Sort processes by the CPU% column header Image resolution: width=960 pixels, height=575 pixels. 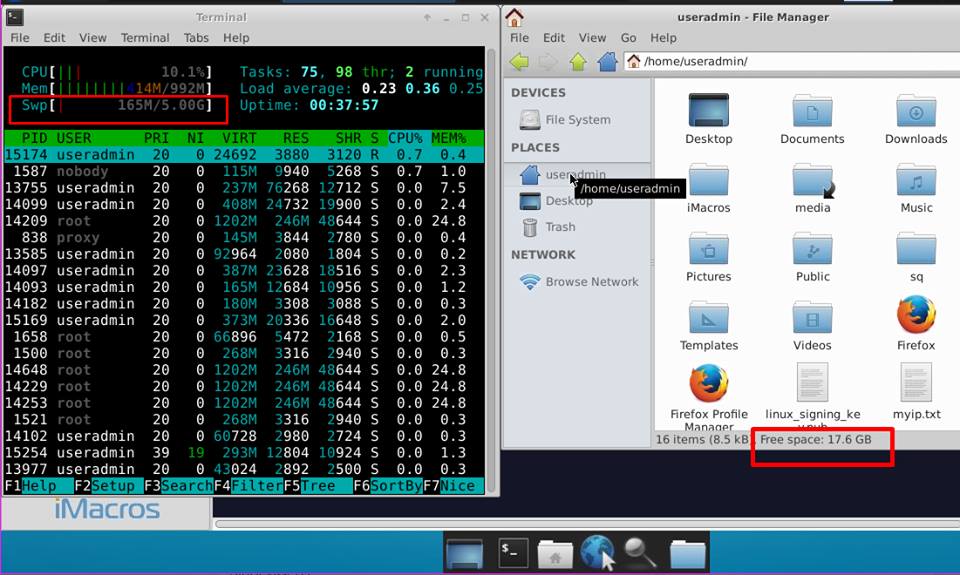[x=405, y=138]
